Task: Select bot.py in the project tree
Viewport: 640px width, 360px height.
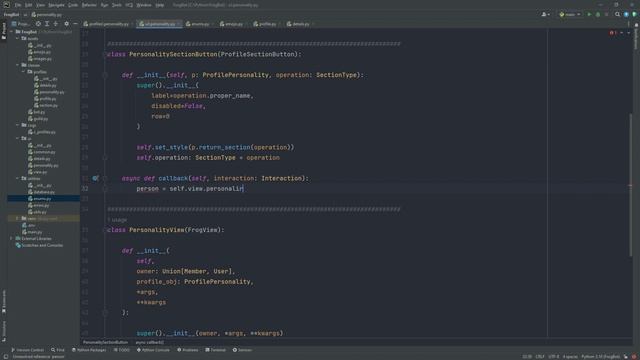Action: tap(37, 112)
